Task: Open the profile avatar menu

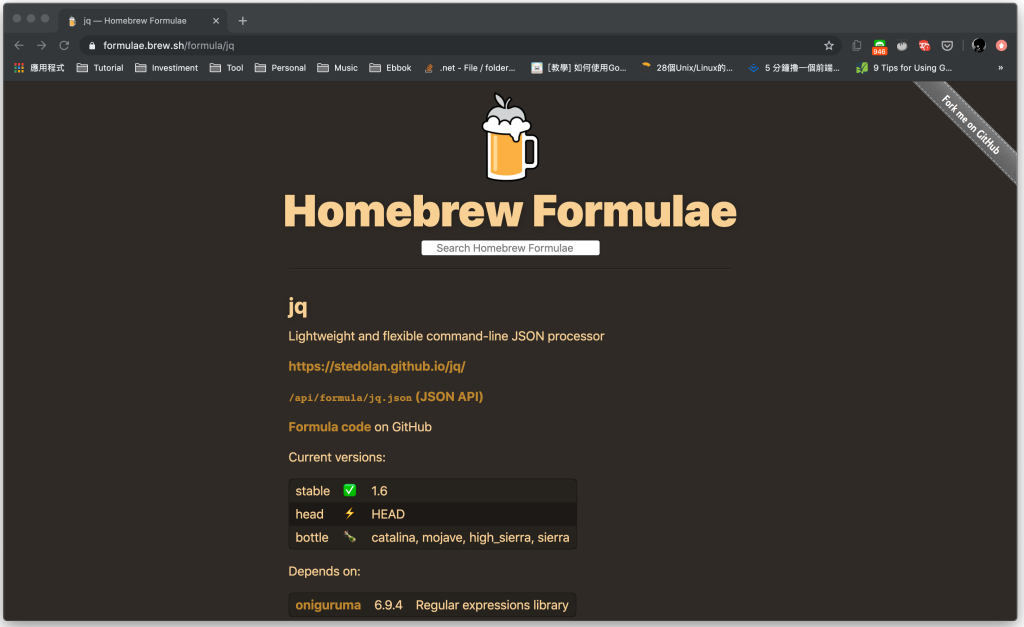Action: pos(978,45)
